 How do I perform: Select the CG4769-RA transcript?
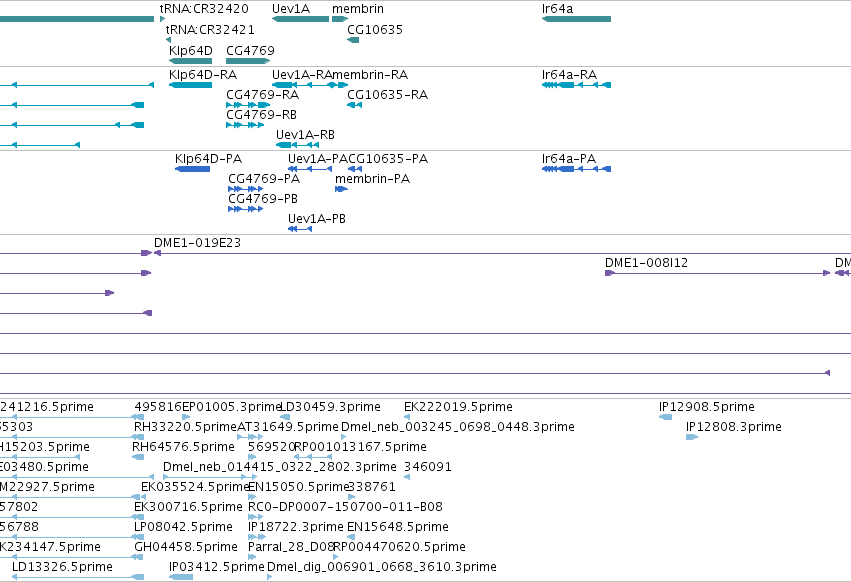247,105
